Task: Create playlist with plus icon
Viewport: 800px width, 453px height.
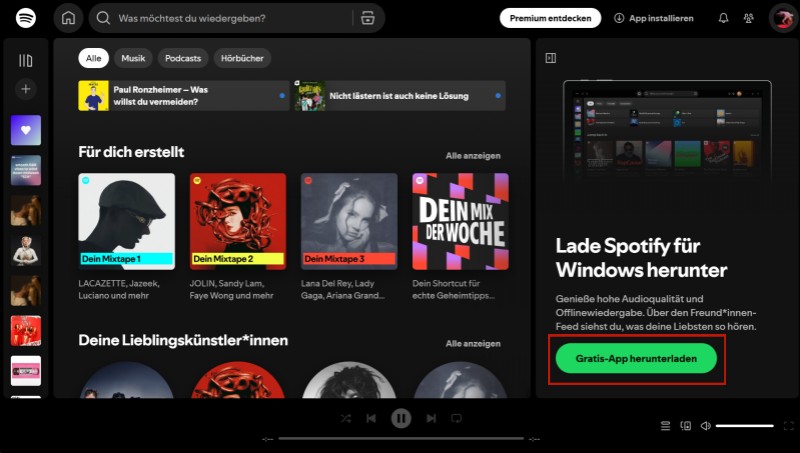Action: [26, 89]
